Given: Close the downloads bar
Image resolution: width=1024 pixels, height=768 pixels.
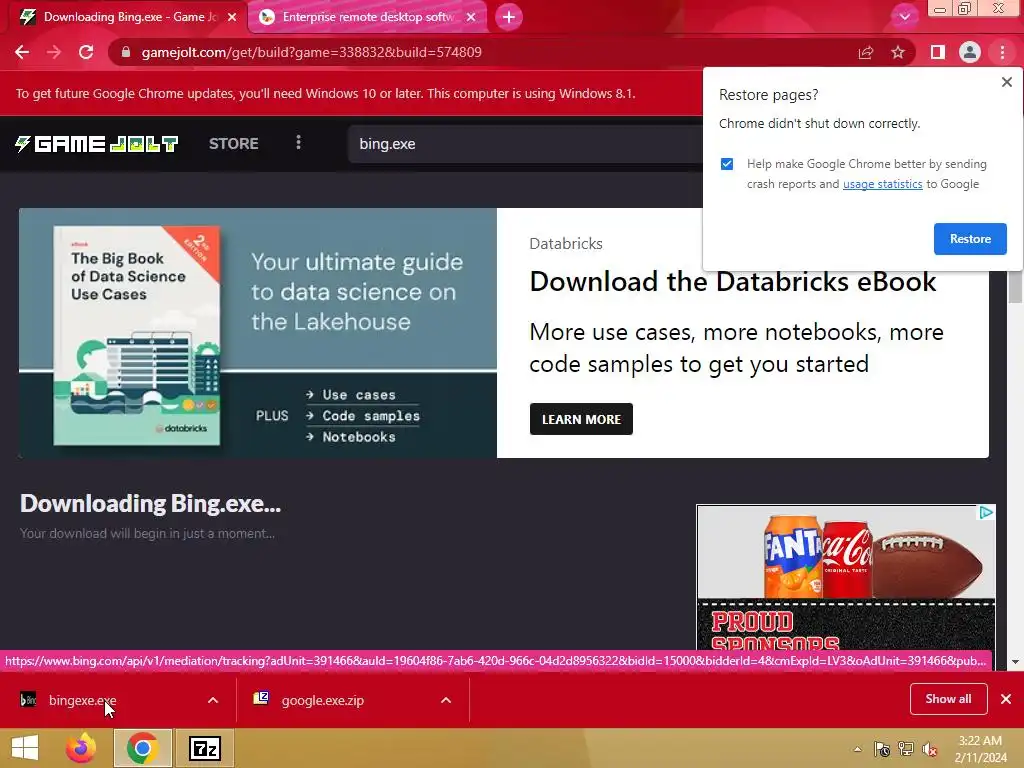Looking at the screenshot, I should (1006, 699).
